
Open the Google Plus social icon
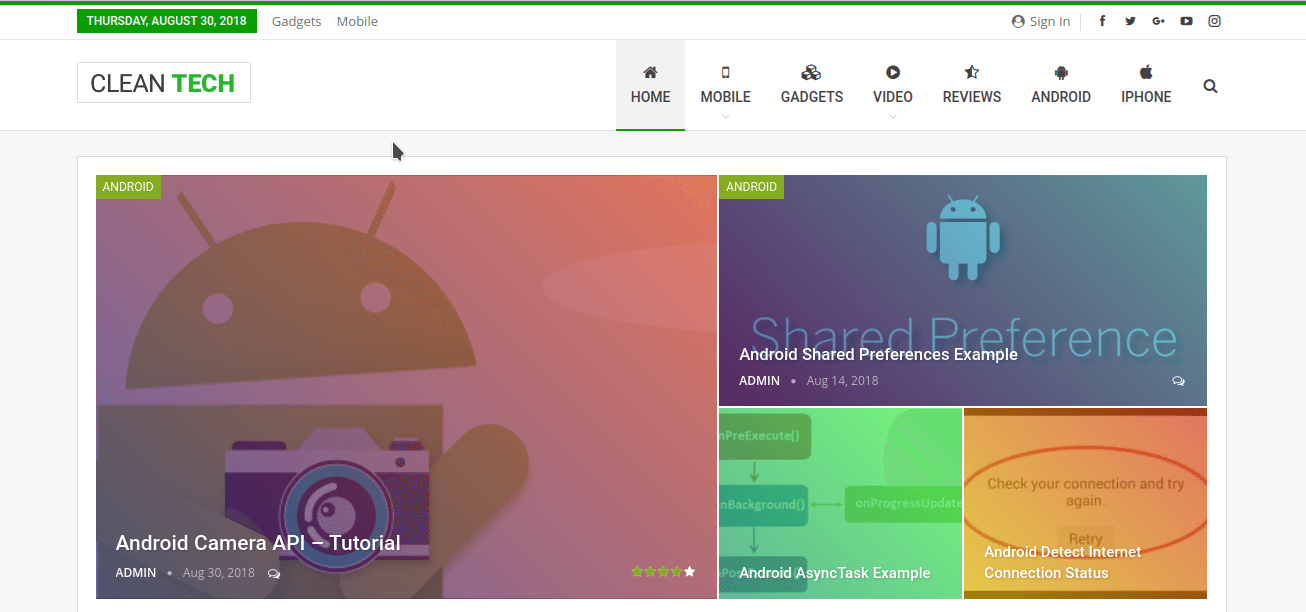point(1158,21)
